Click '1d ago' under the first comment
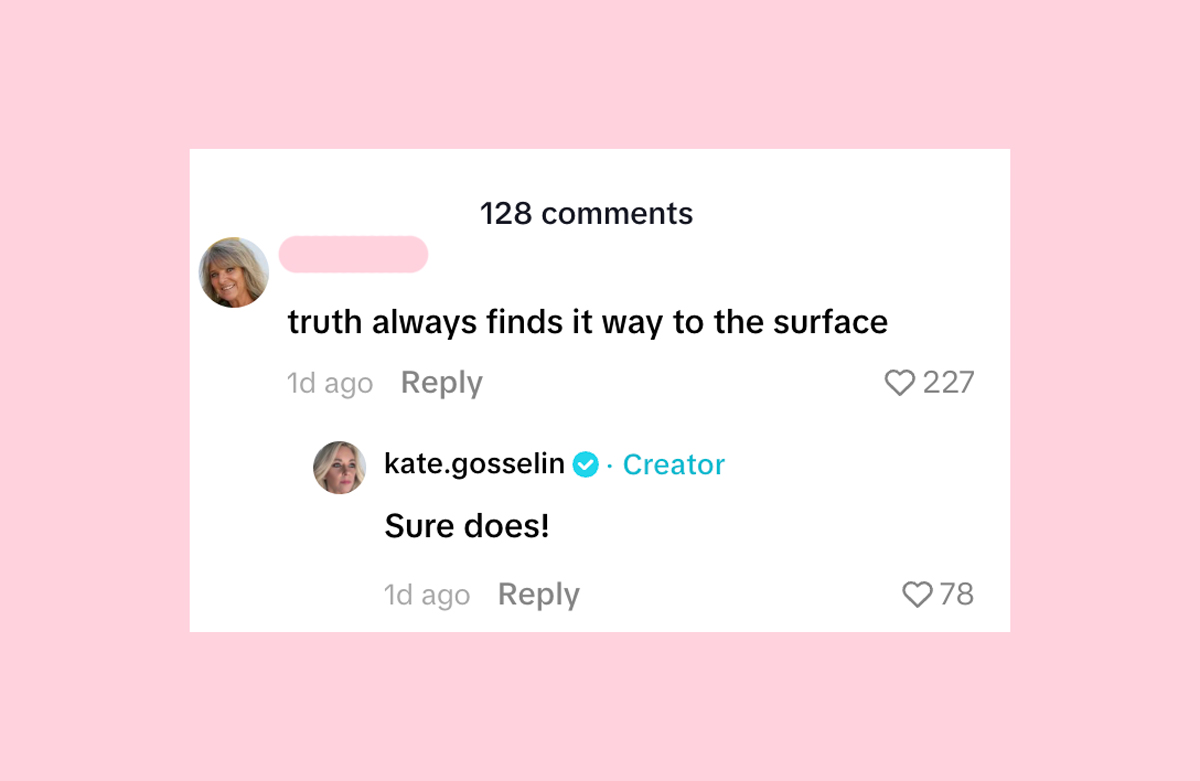Image resolution: width=1200 pixels, height=781 pixels. pos(330,384)
